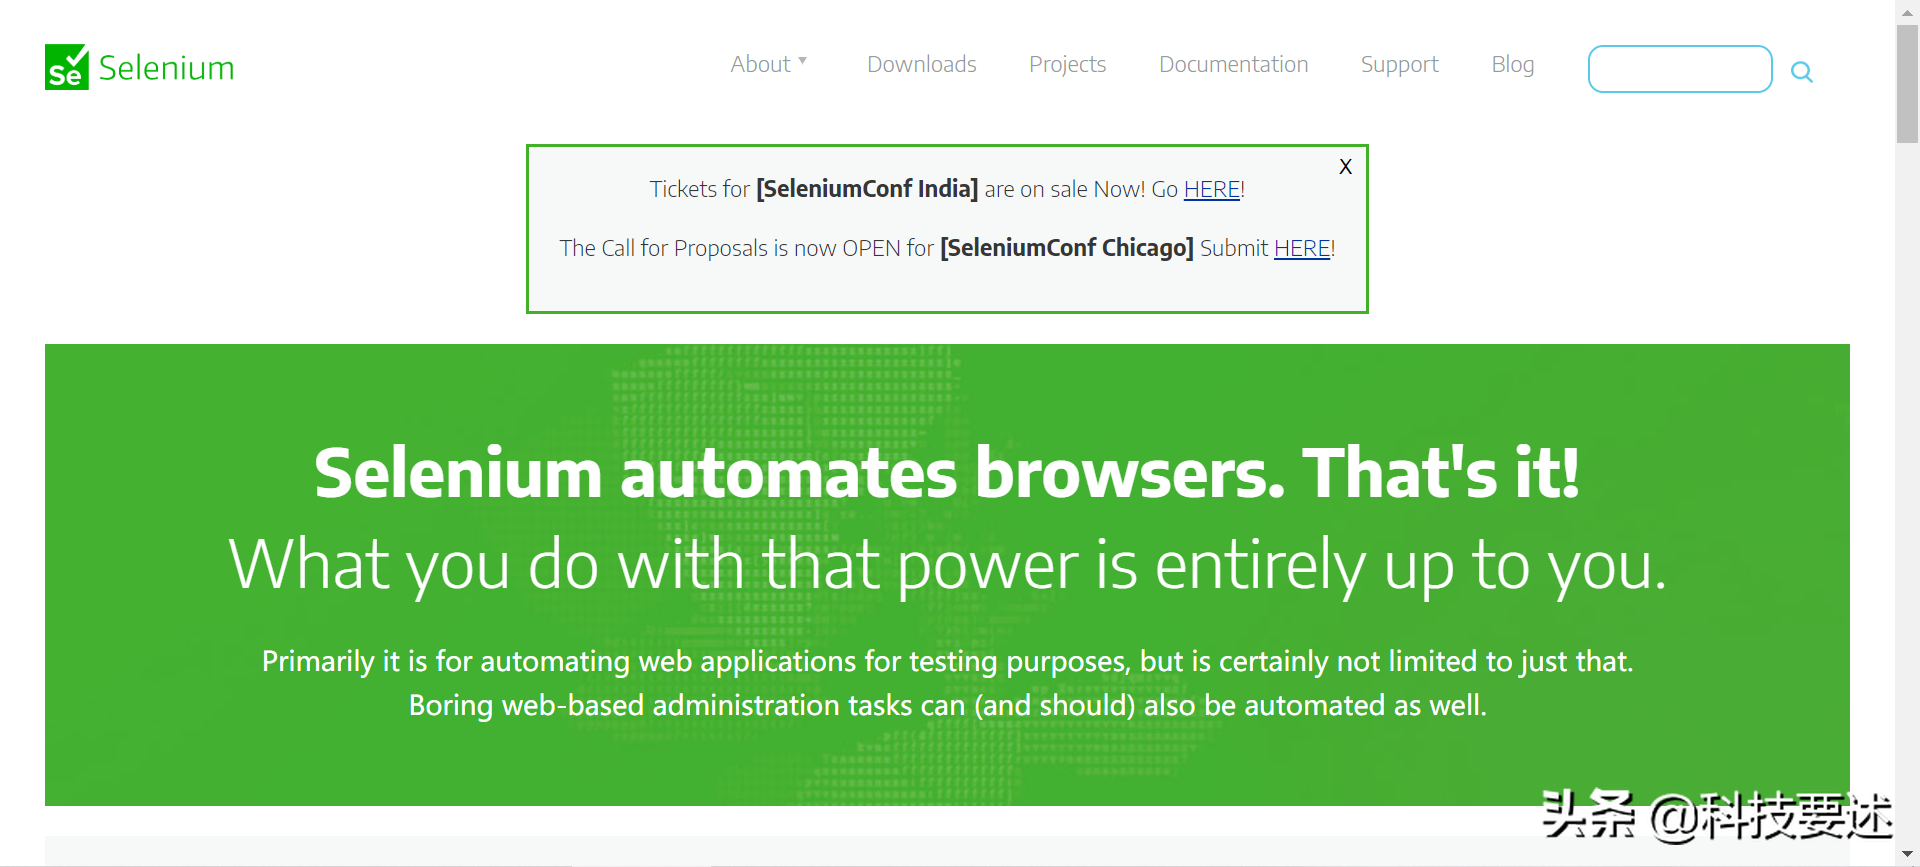Click the Selenium brand name text

167,68
